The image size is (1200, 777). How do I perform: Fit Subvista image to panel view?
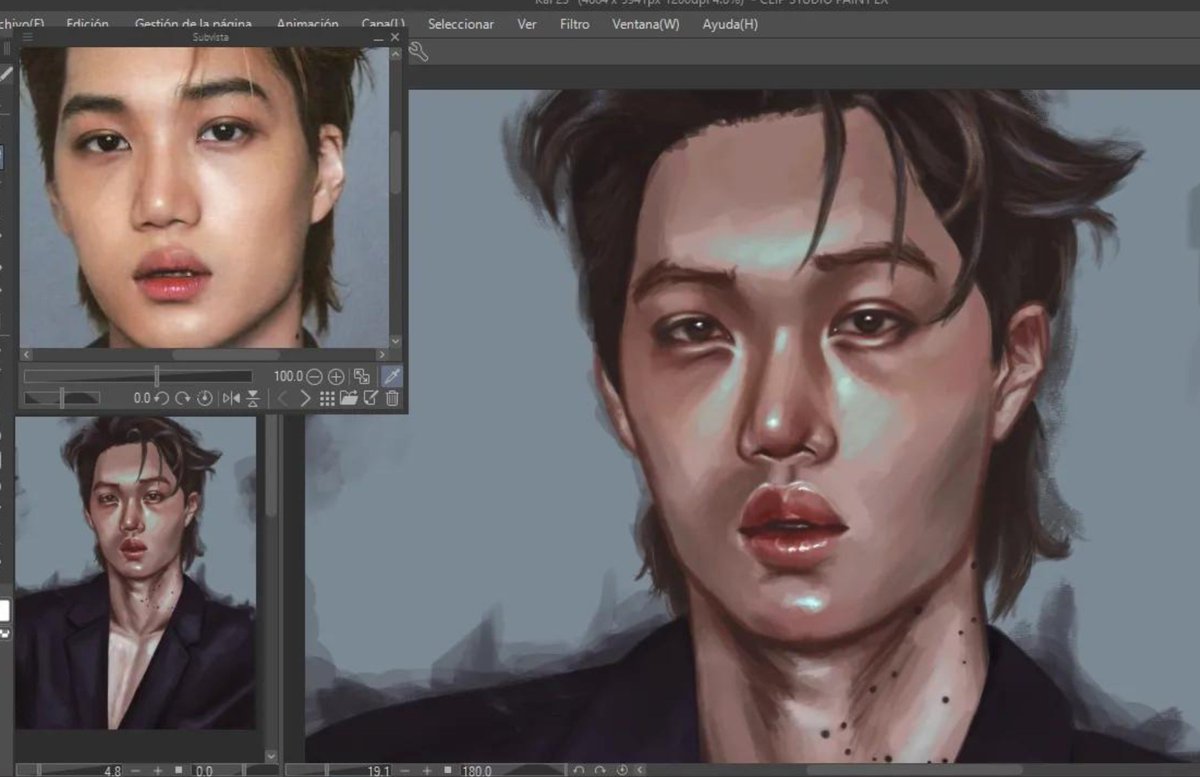361,377
